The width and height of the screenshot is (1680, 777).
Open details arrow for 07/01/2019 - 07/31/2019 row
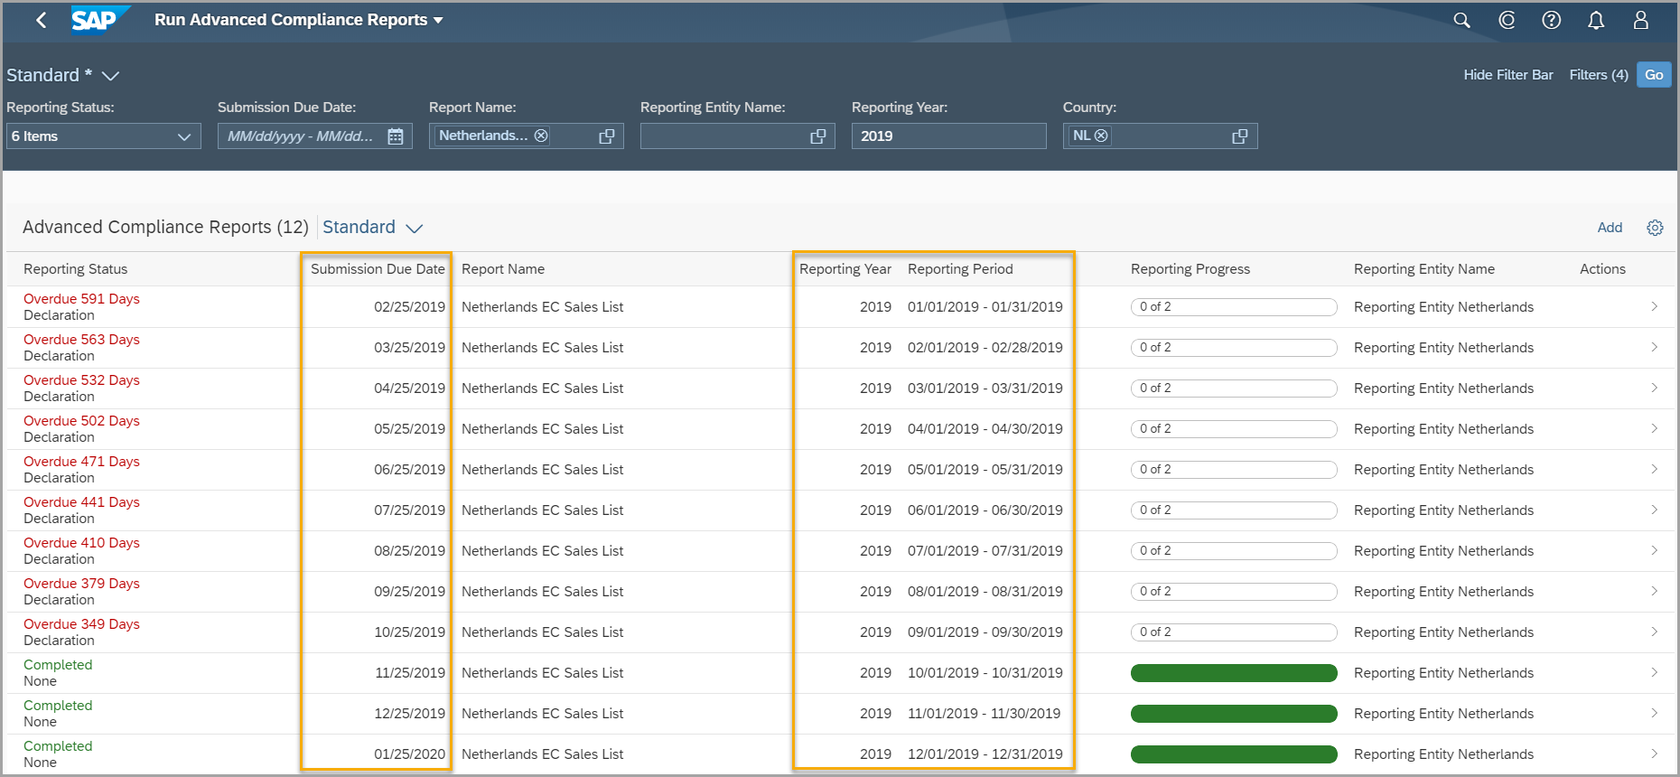tap(1654, 551)
